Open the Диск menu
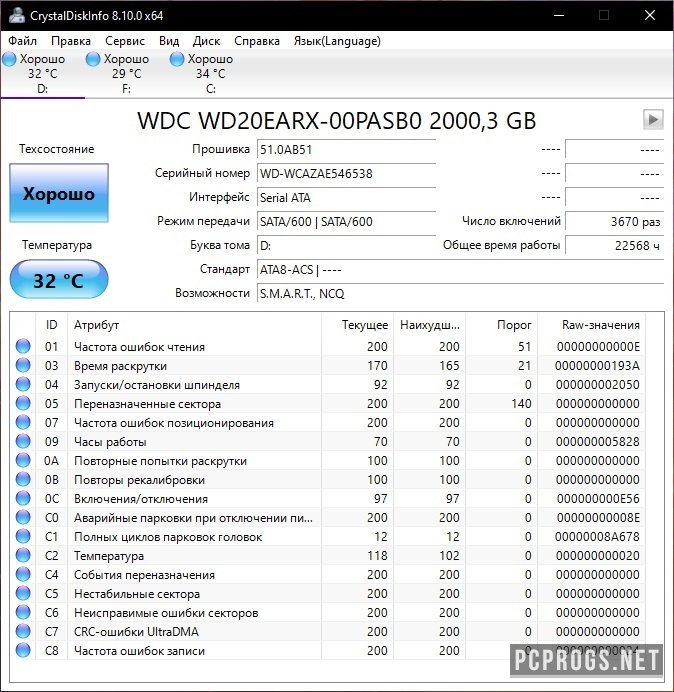The height and width of the screenshot is (692, 674). (206, 41)
